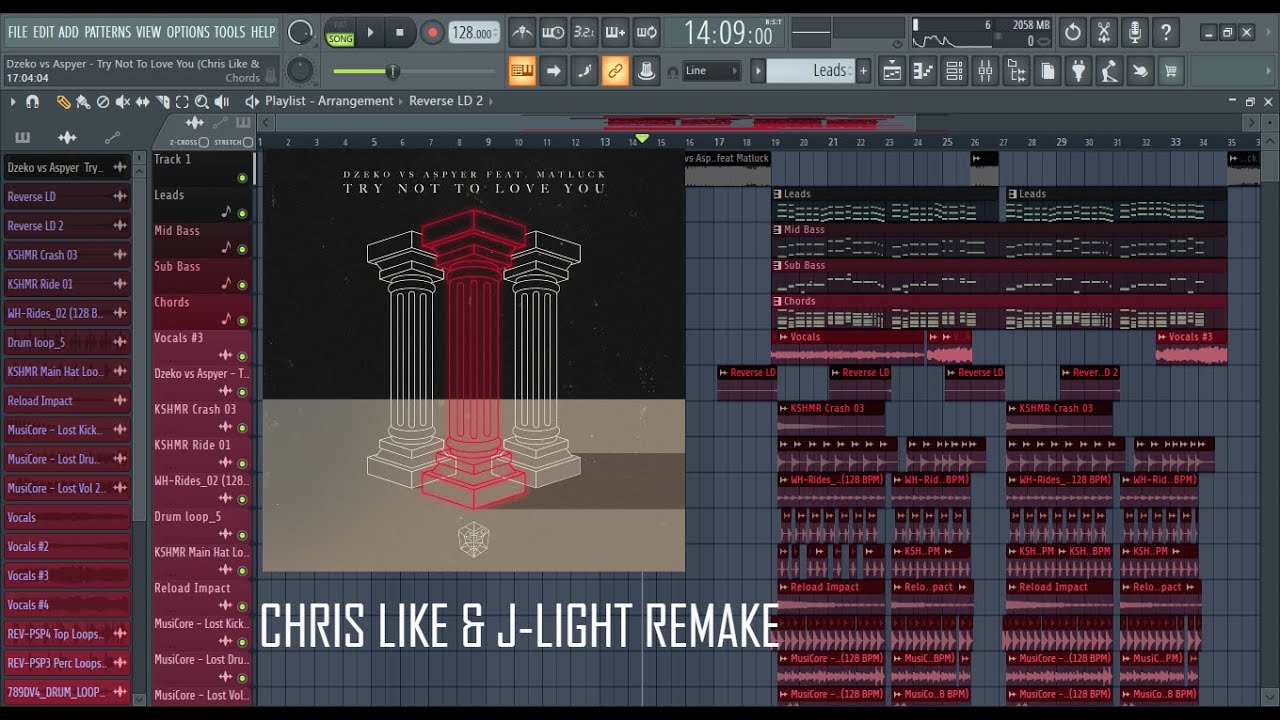
Task: Open the FILE menu
Action: point(18,32)
